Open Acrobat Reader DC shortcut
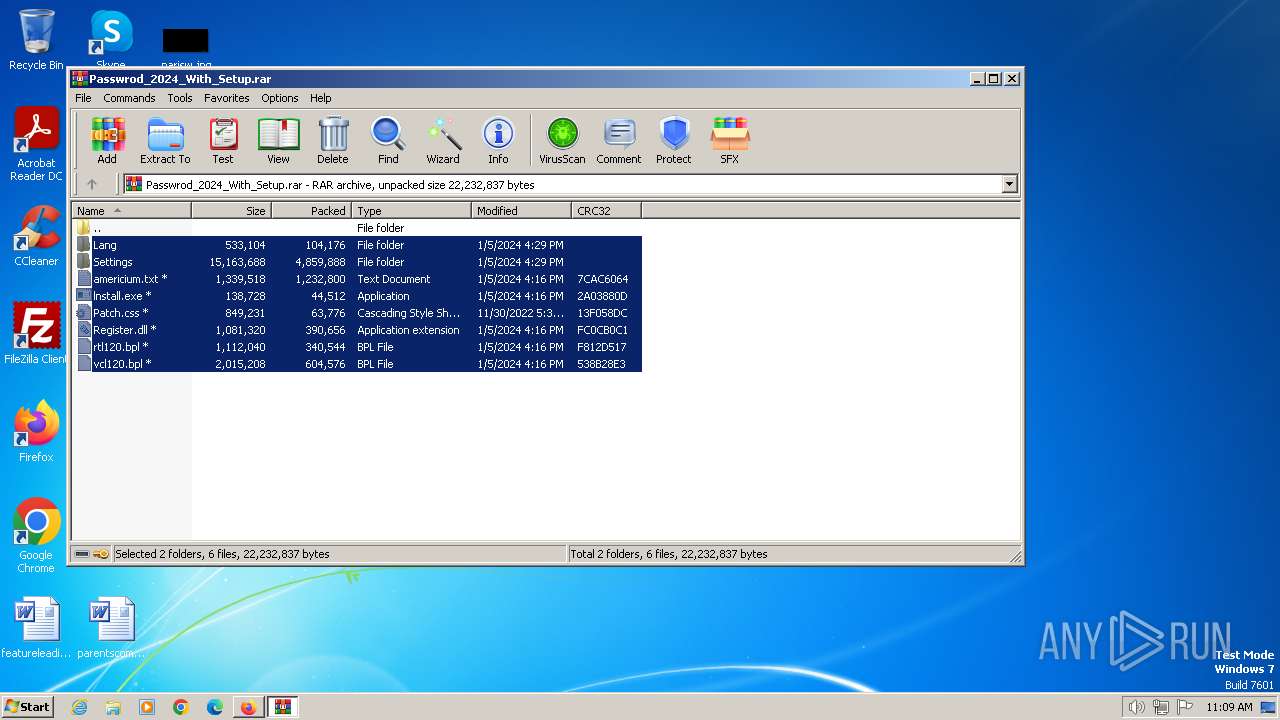Screen dimensions: 1280x720 pos(36,145)
